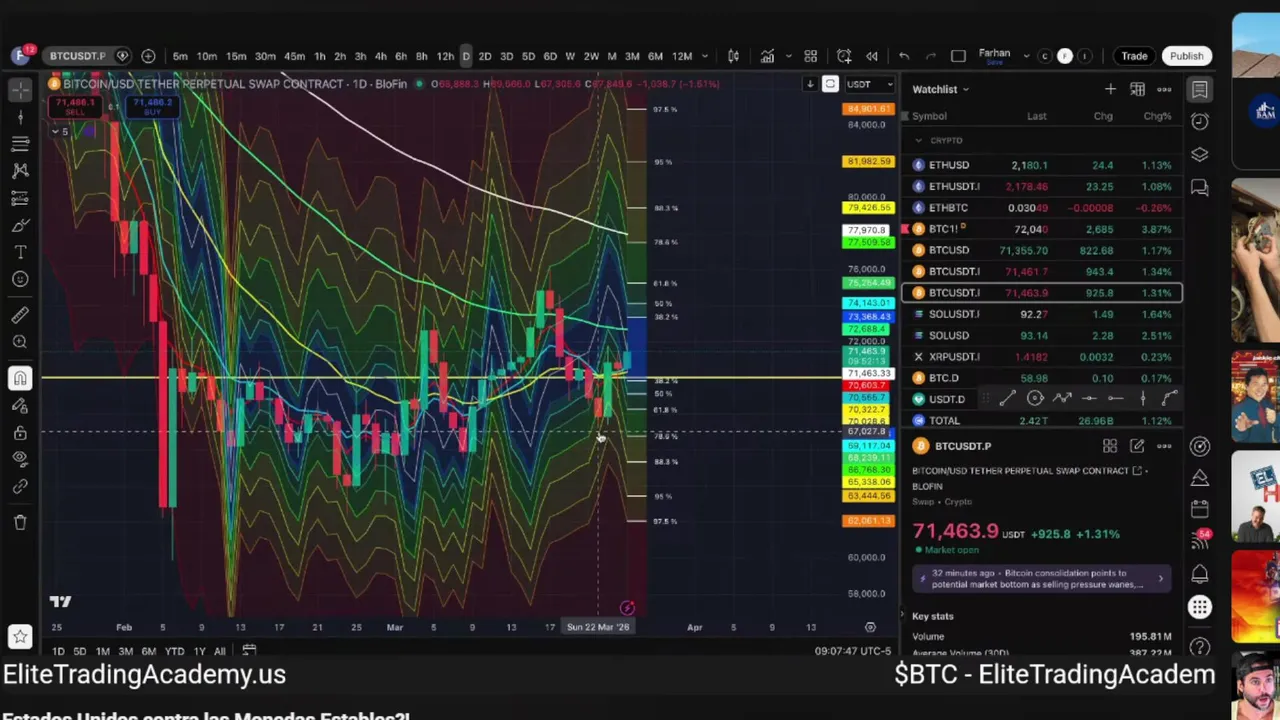Toggle hide all drawings eye
The width and height of the screenshot is (1280, 720).
[20, 460]
